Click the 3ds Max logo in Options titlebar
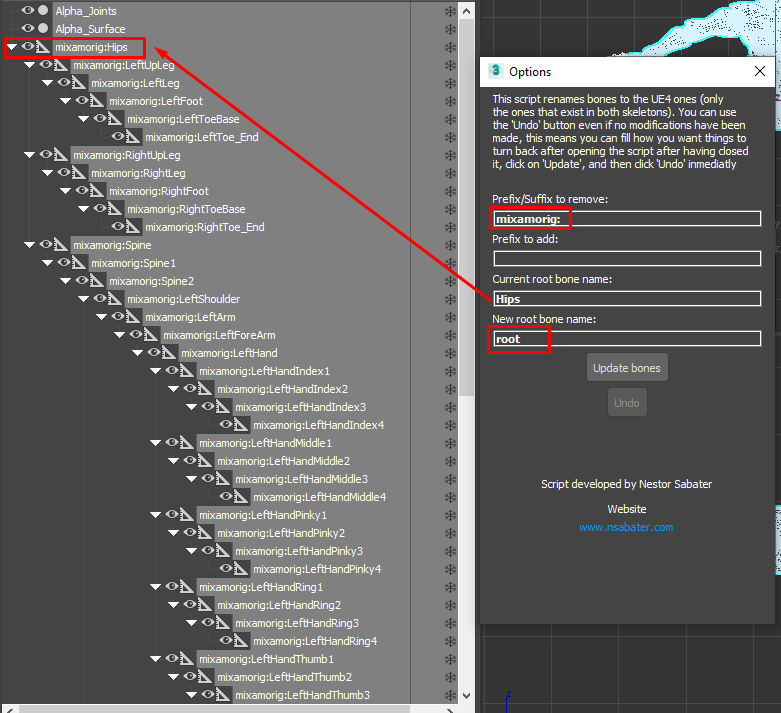 pos(495,71)
